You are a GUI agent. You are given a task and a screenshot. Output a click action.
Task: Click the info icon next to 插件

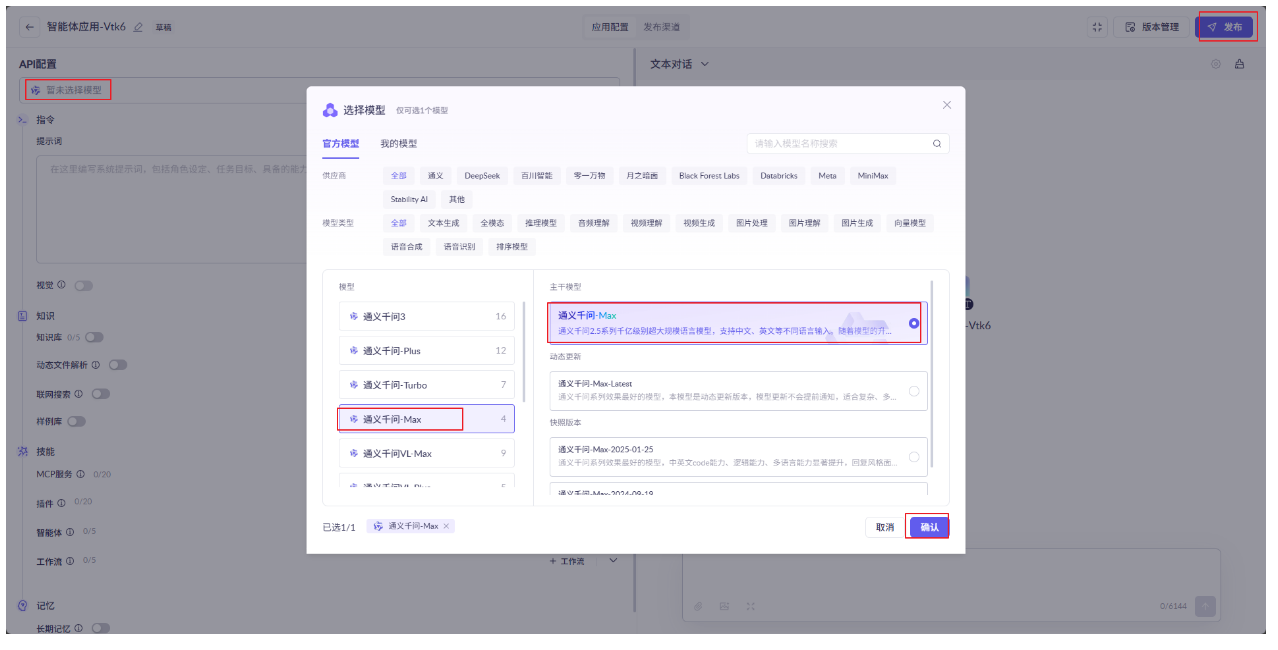(62, 503)
